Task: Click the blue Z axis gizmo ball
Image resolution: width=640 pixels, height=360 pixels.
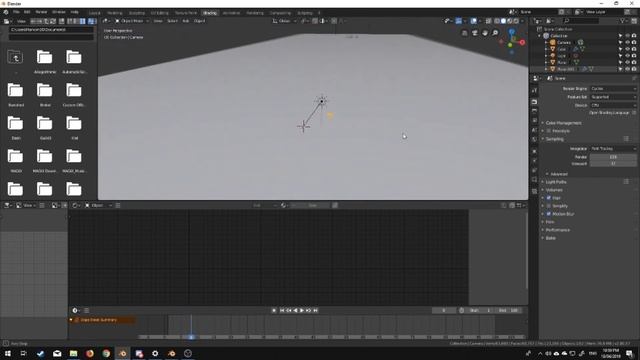Action: click(x=512, y=31)
